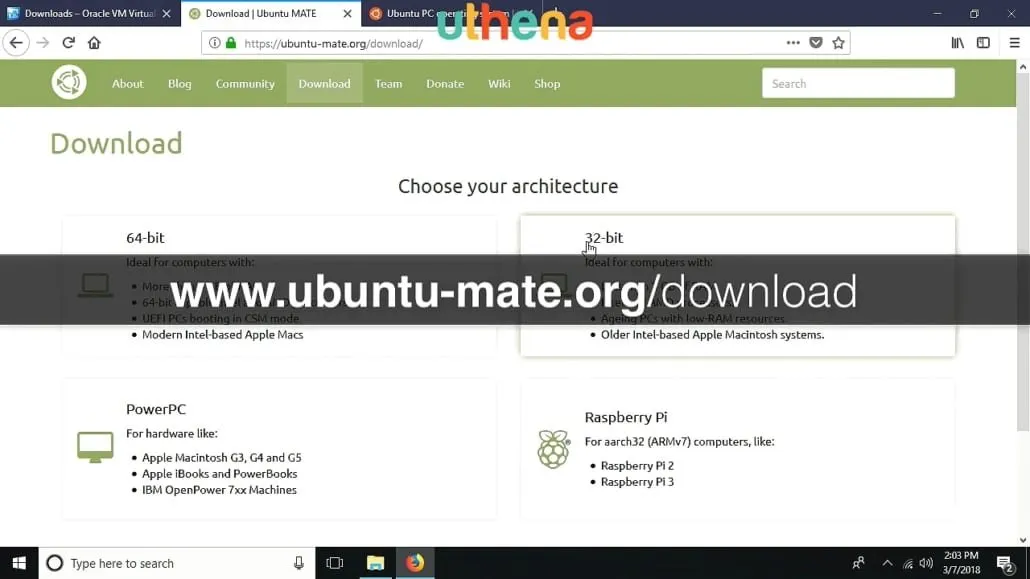Close the Downloads Oracle VM VirtualBox tab
Image resolution: width=1030 pixels, height=579 pixels.
(x=166, y=13)
